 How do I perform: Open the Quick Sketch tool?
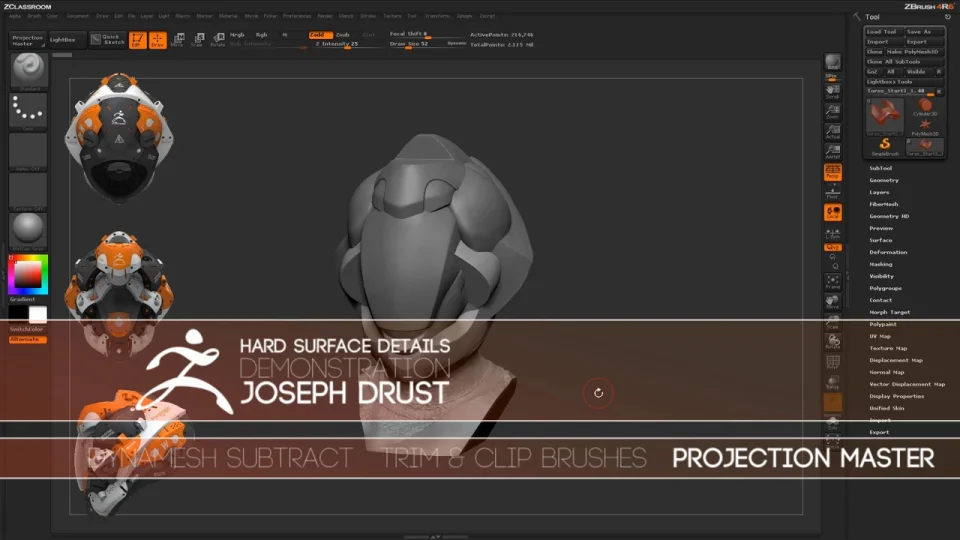[108, 40]
